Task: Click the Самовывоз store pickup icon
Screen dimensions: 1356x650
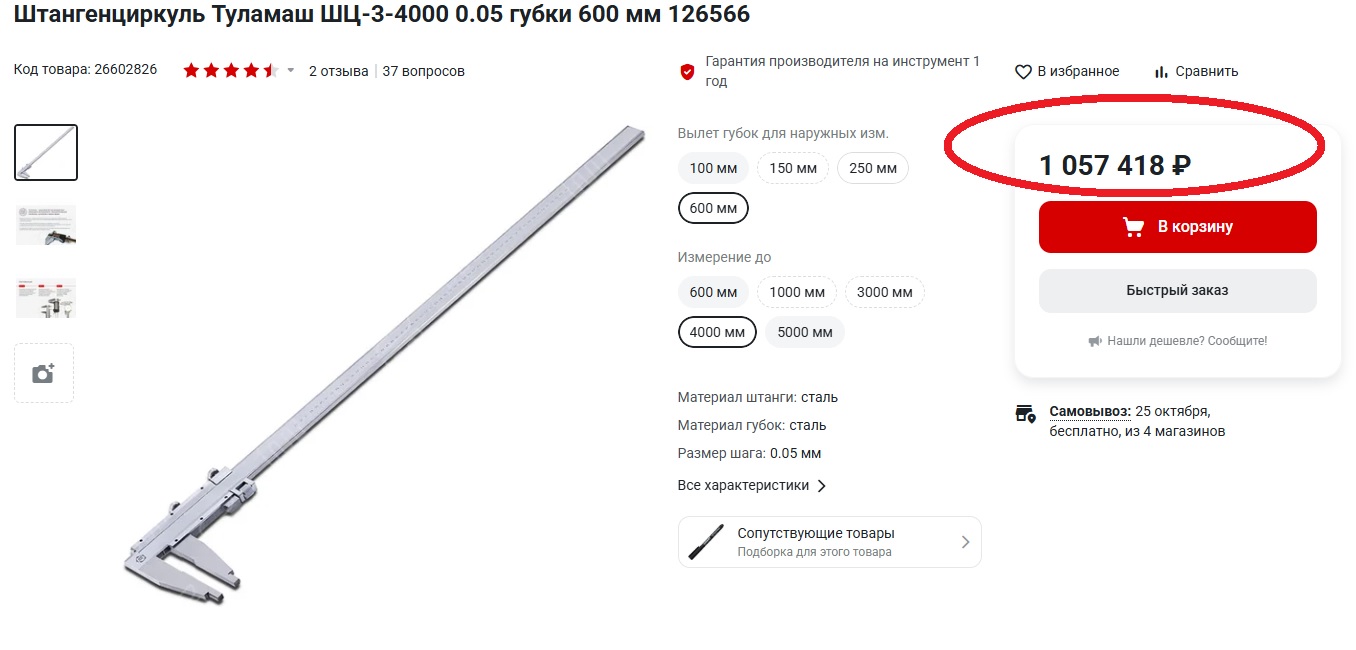Action: tap(1026, 413)
